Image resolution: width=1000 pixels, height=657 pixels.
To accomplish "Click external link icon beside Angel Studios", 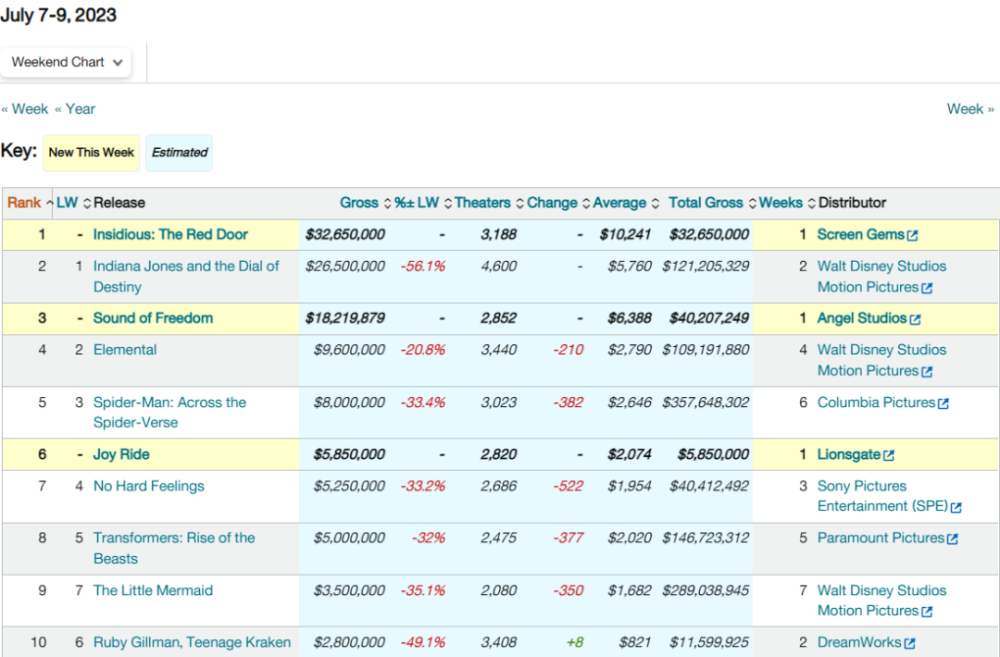I will tap(915, 320).
